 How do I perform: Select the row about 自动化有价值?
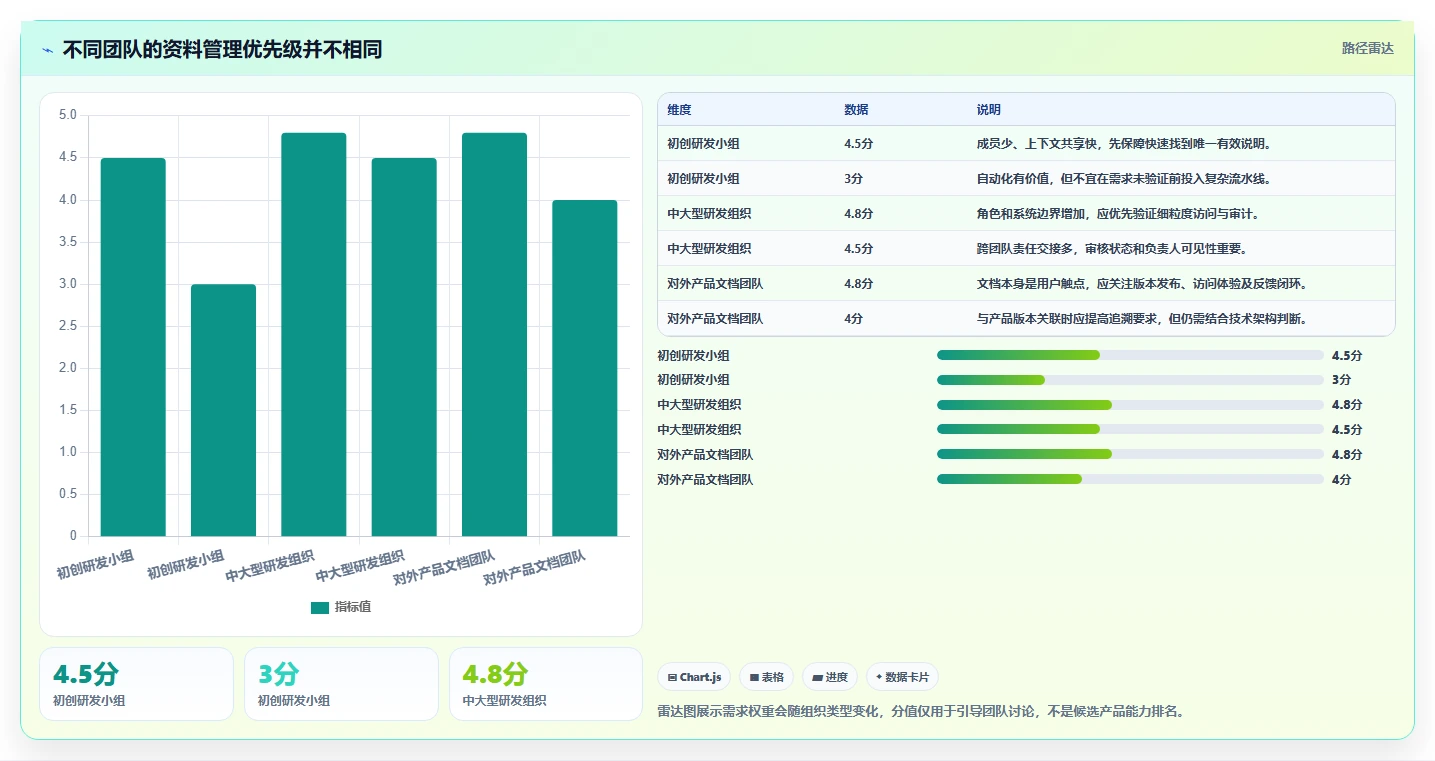[x=1026, y=178]
